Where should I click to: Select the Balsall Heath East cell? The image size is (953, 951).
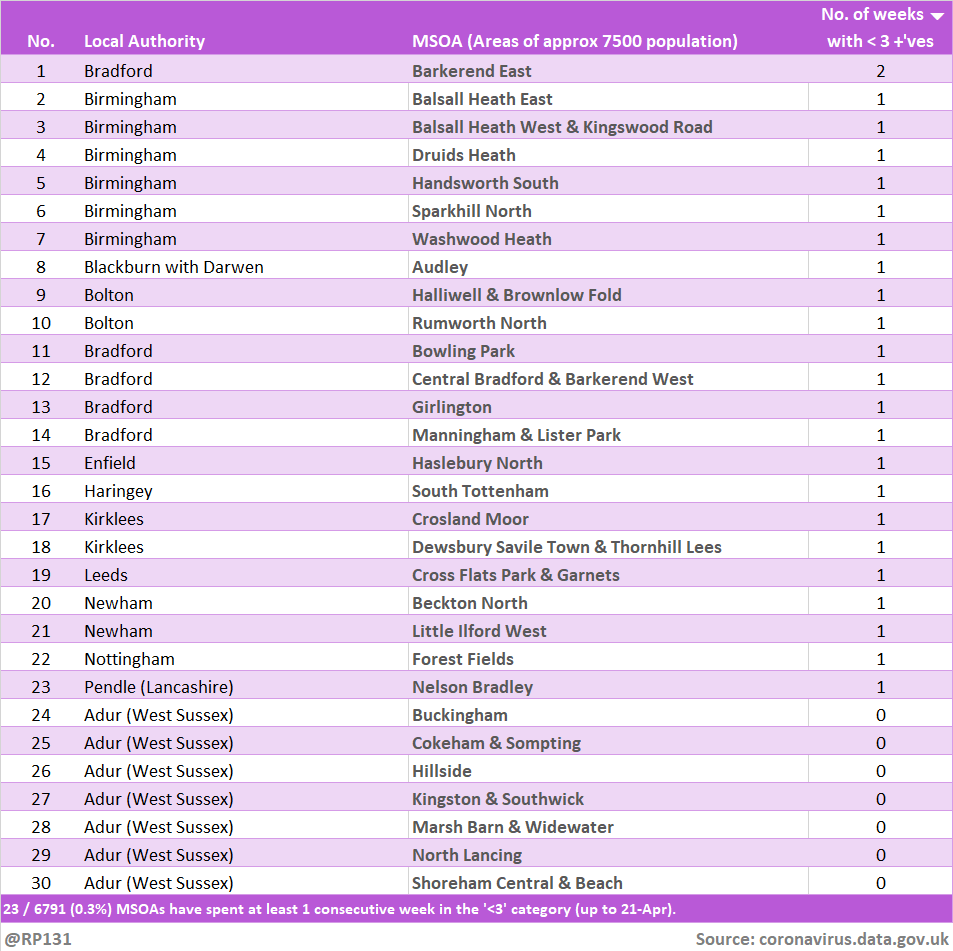click(482, 99)
